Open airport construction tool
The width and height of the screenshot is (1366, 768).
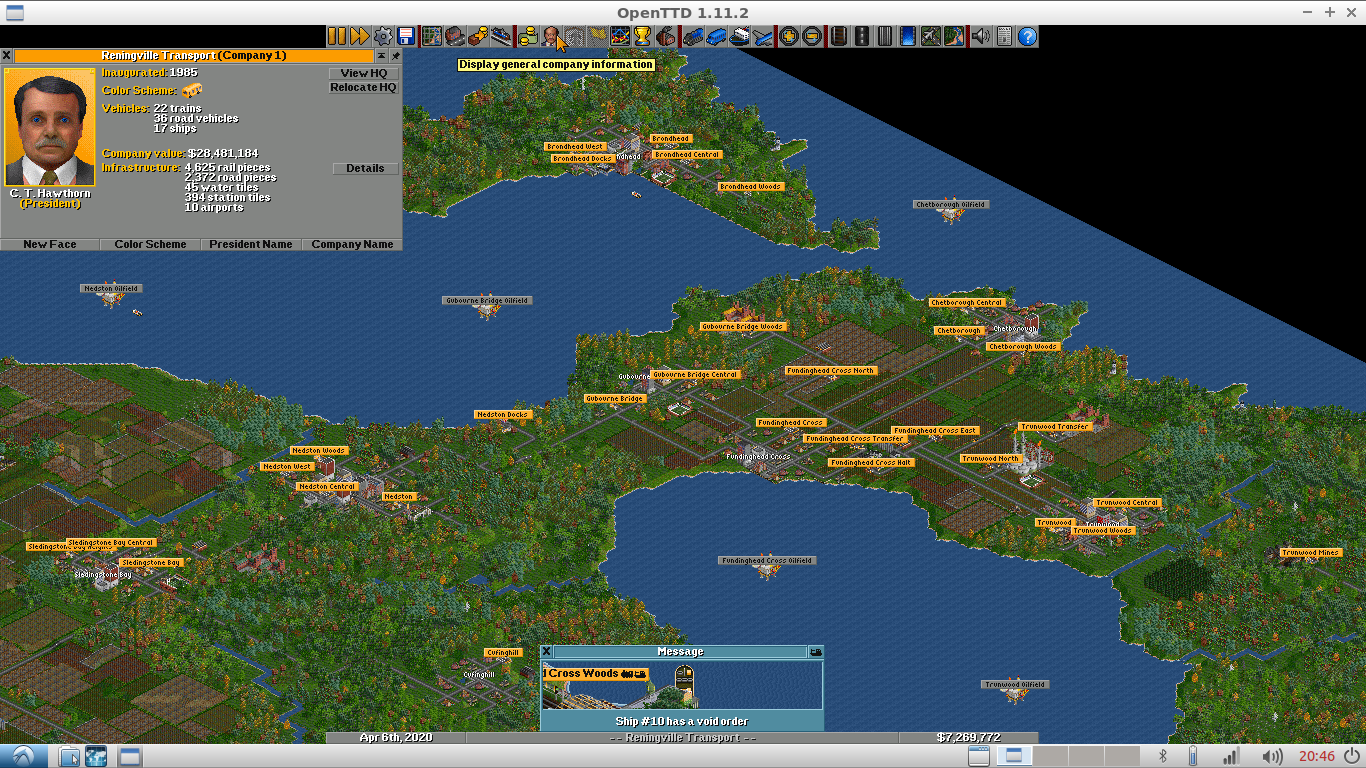coord(931,36)
